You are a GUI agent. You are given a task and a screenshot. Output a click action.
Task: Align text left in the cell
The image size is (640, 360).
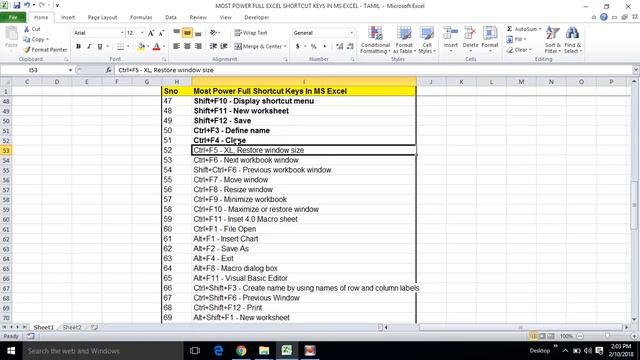coord(176,47)
